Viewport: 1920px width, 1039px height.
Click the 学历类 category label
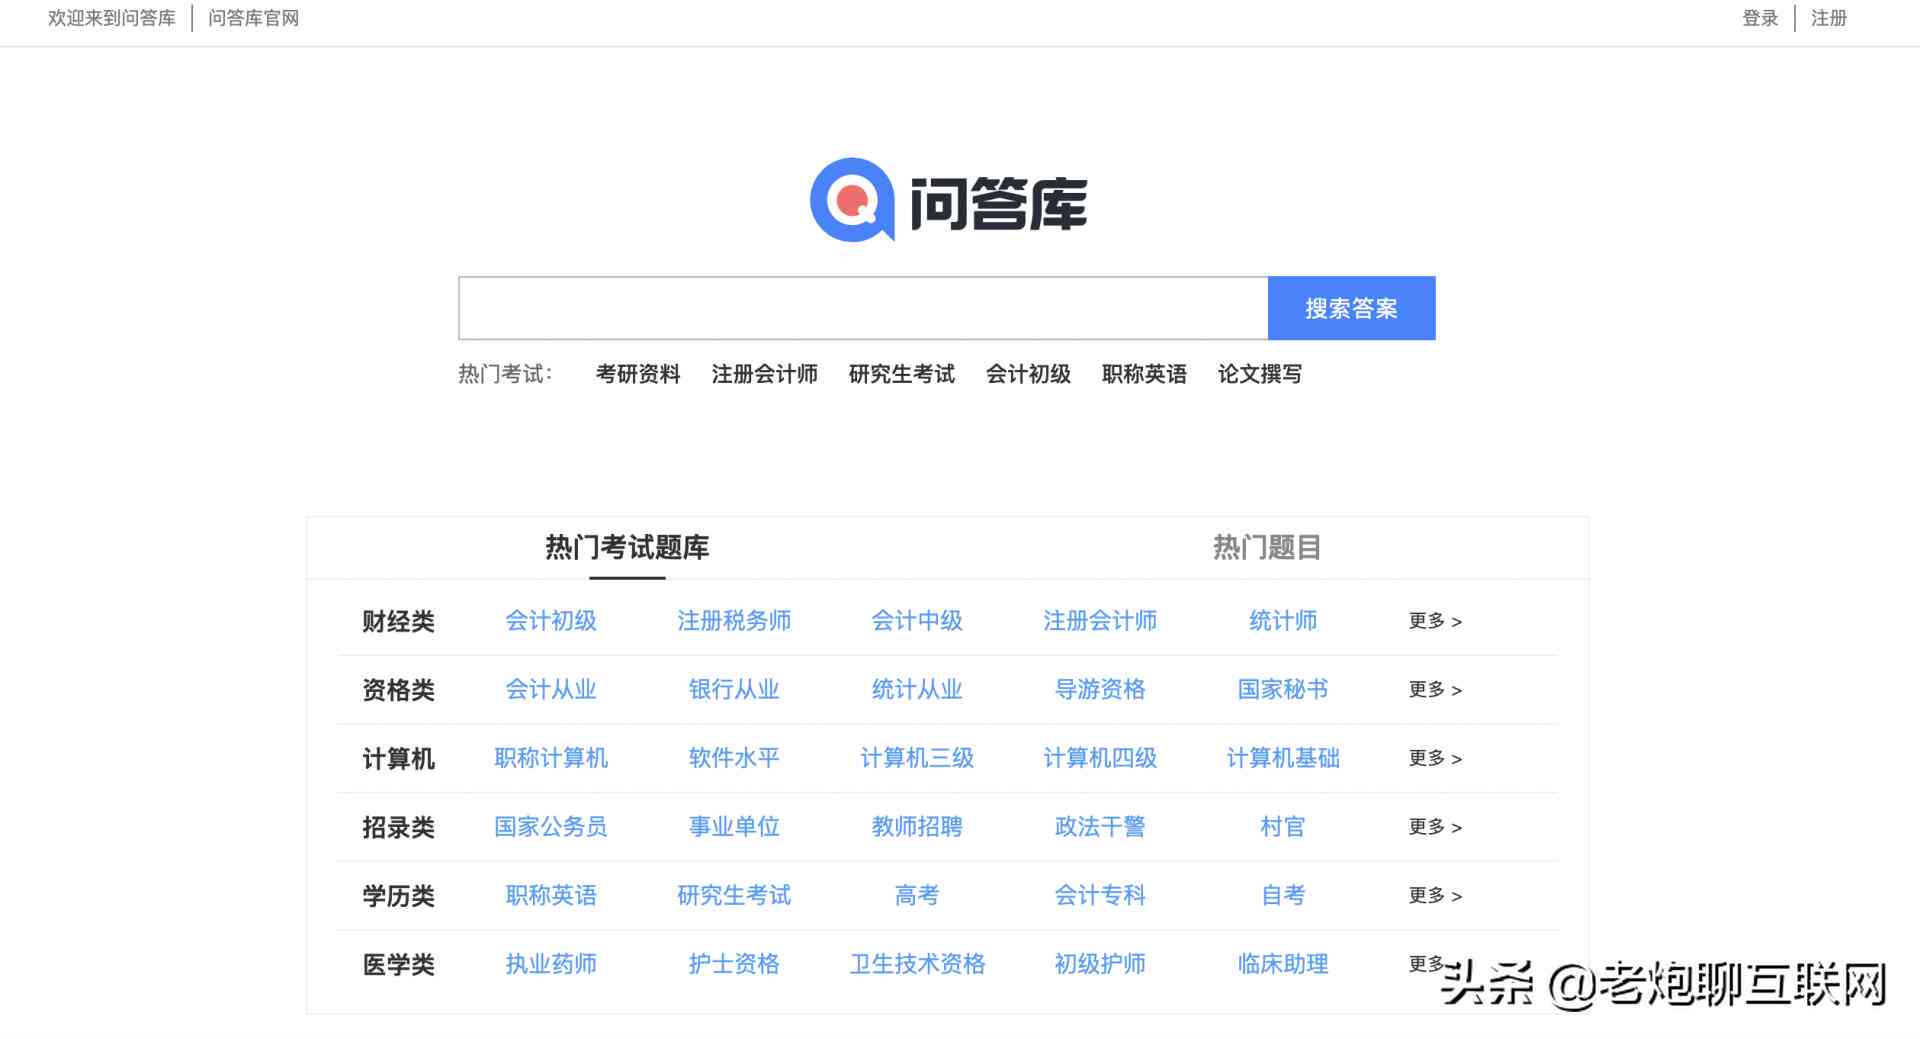398,896
